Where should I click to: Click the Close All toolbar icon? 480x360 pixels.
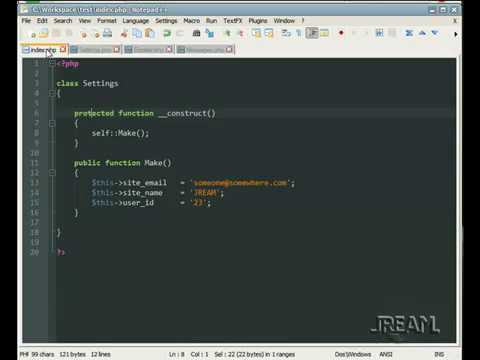(96, 33)
